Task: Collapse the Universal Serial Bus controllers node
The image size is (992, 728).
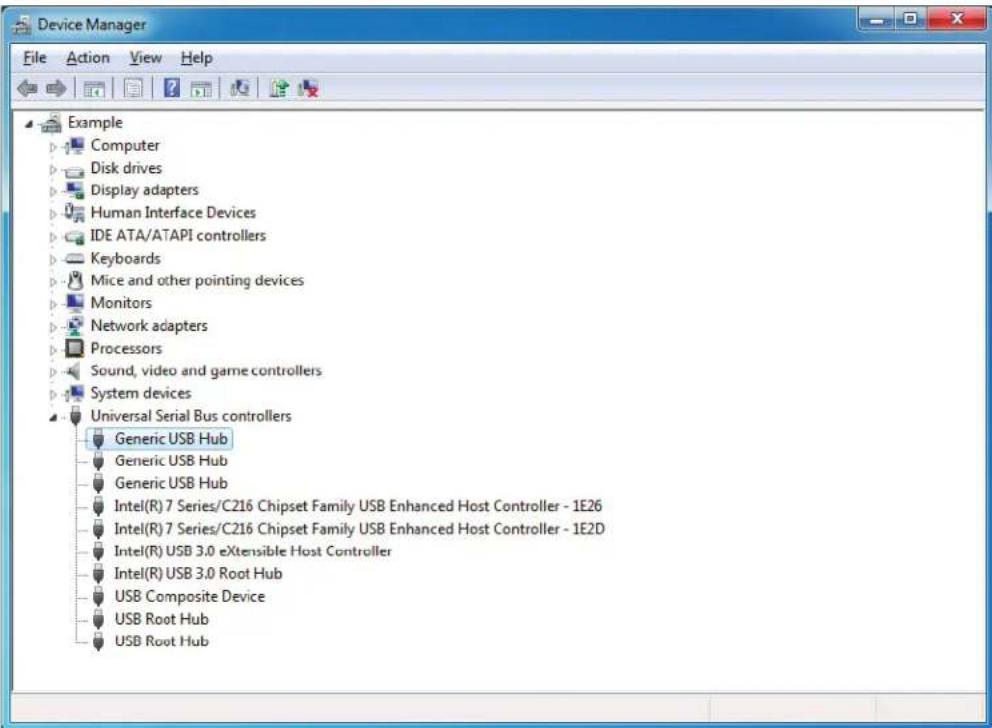Action: coord(53,417)
